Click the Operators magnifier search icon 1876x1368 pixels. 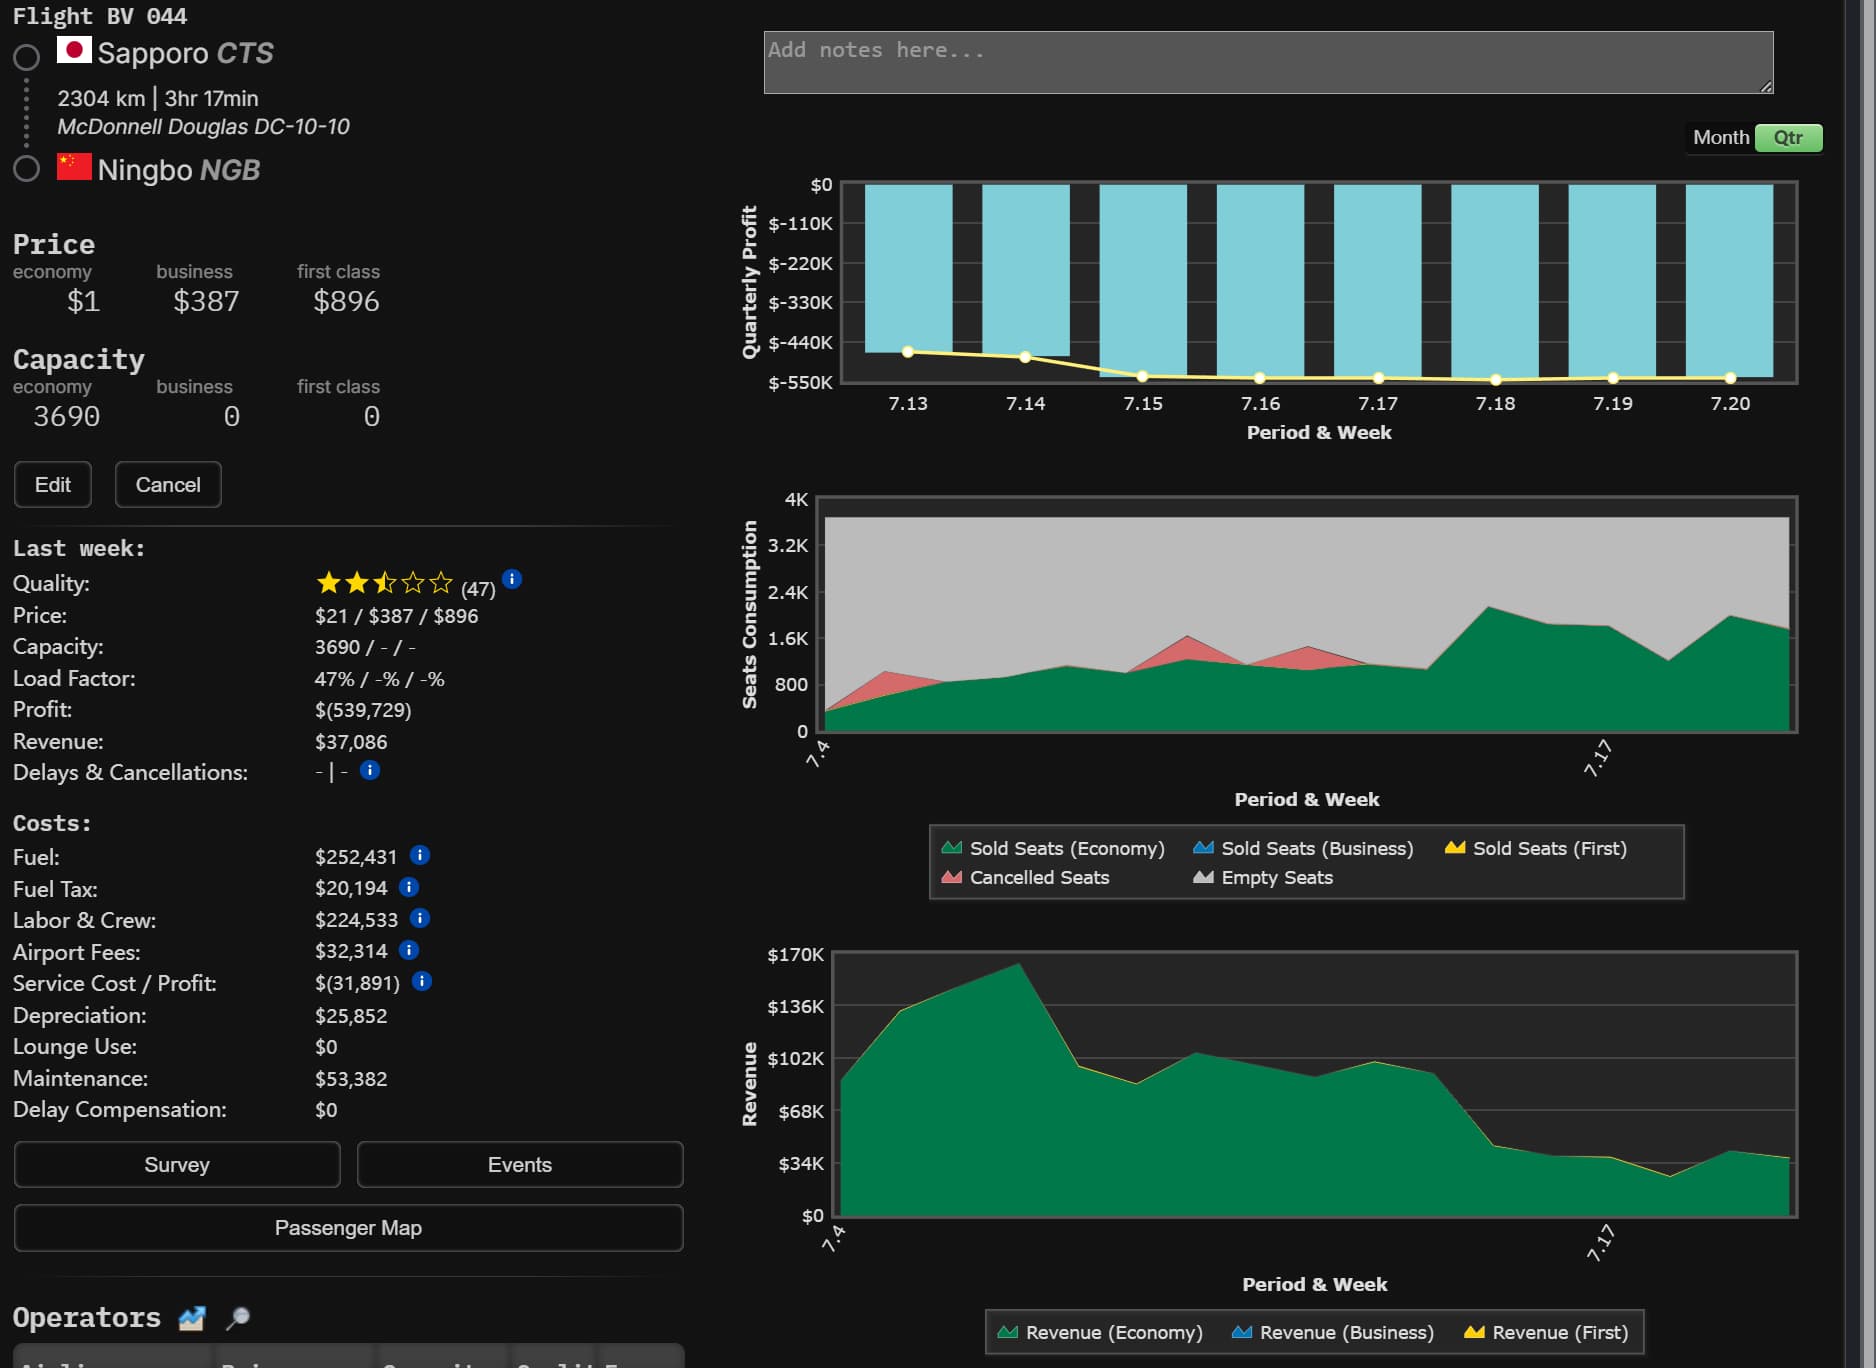click(x=237, y=1318)
